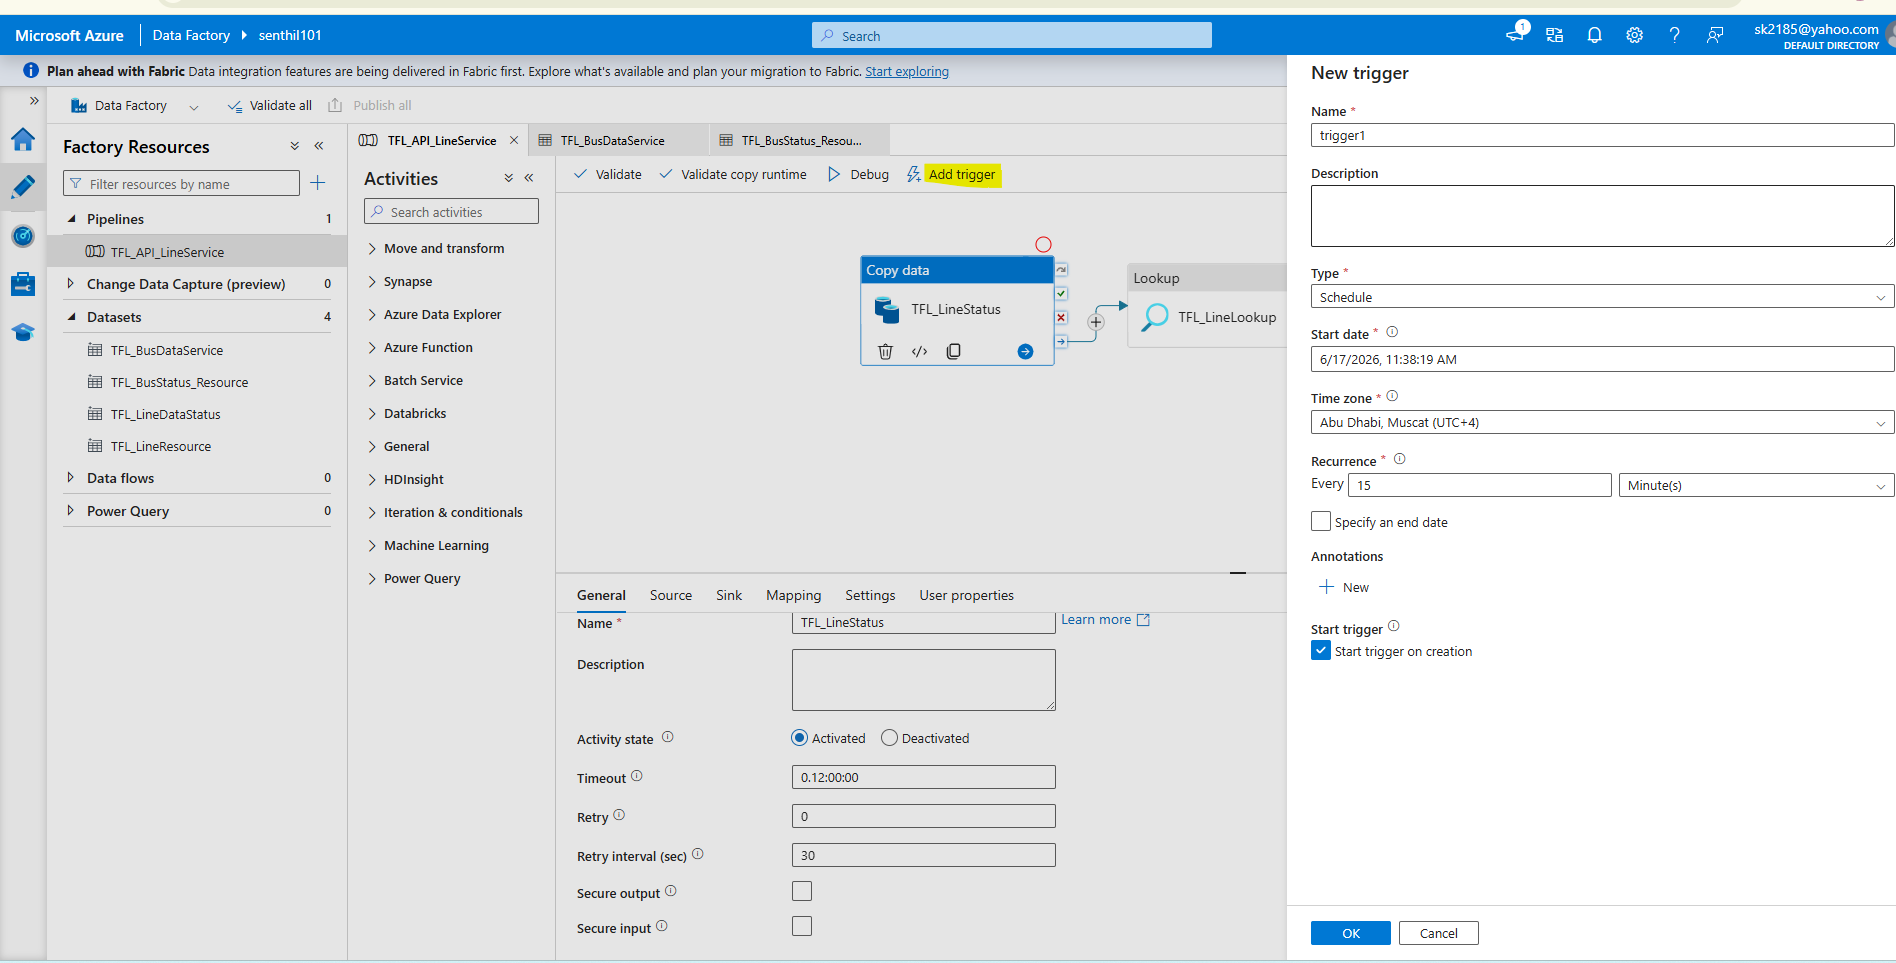Close the TFL_API_LineService tab
This screenshot has height=963, width=1896.
pos(514,140)
